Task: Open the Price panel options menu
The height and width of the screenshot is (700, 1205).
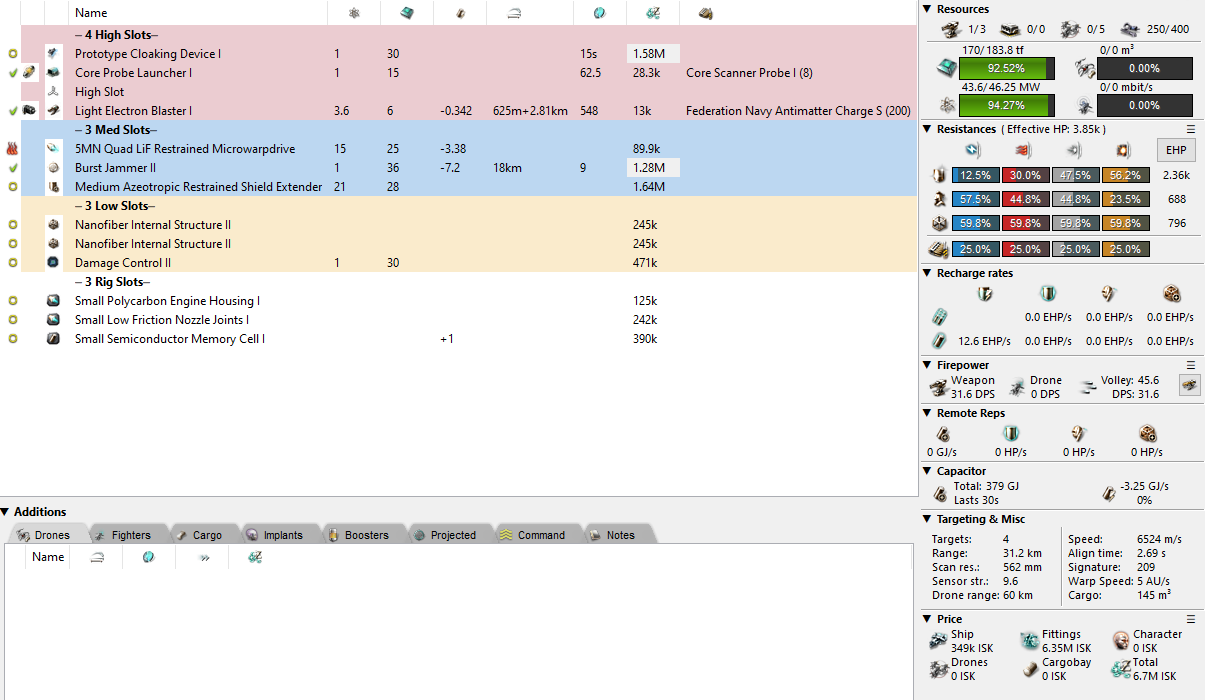Action: point(1190,619)
